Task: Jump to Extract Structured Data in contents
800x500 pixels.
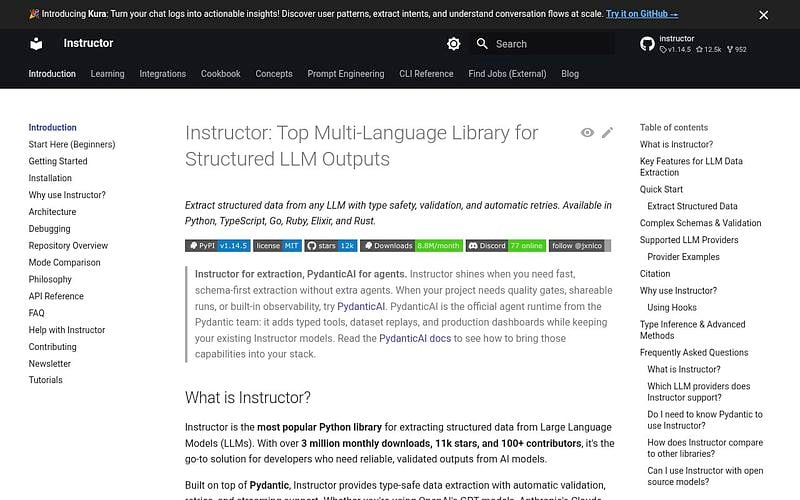Action: [x=692, y=206]
